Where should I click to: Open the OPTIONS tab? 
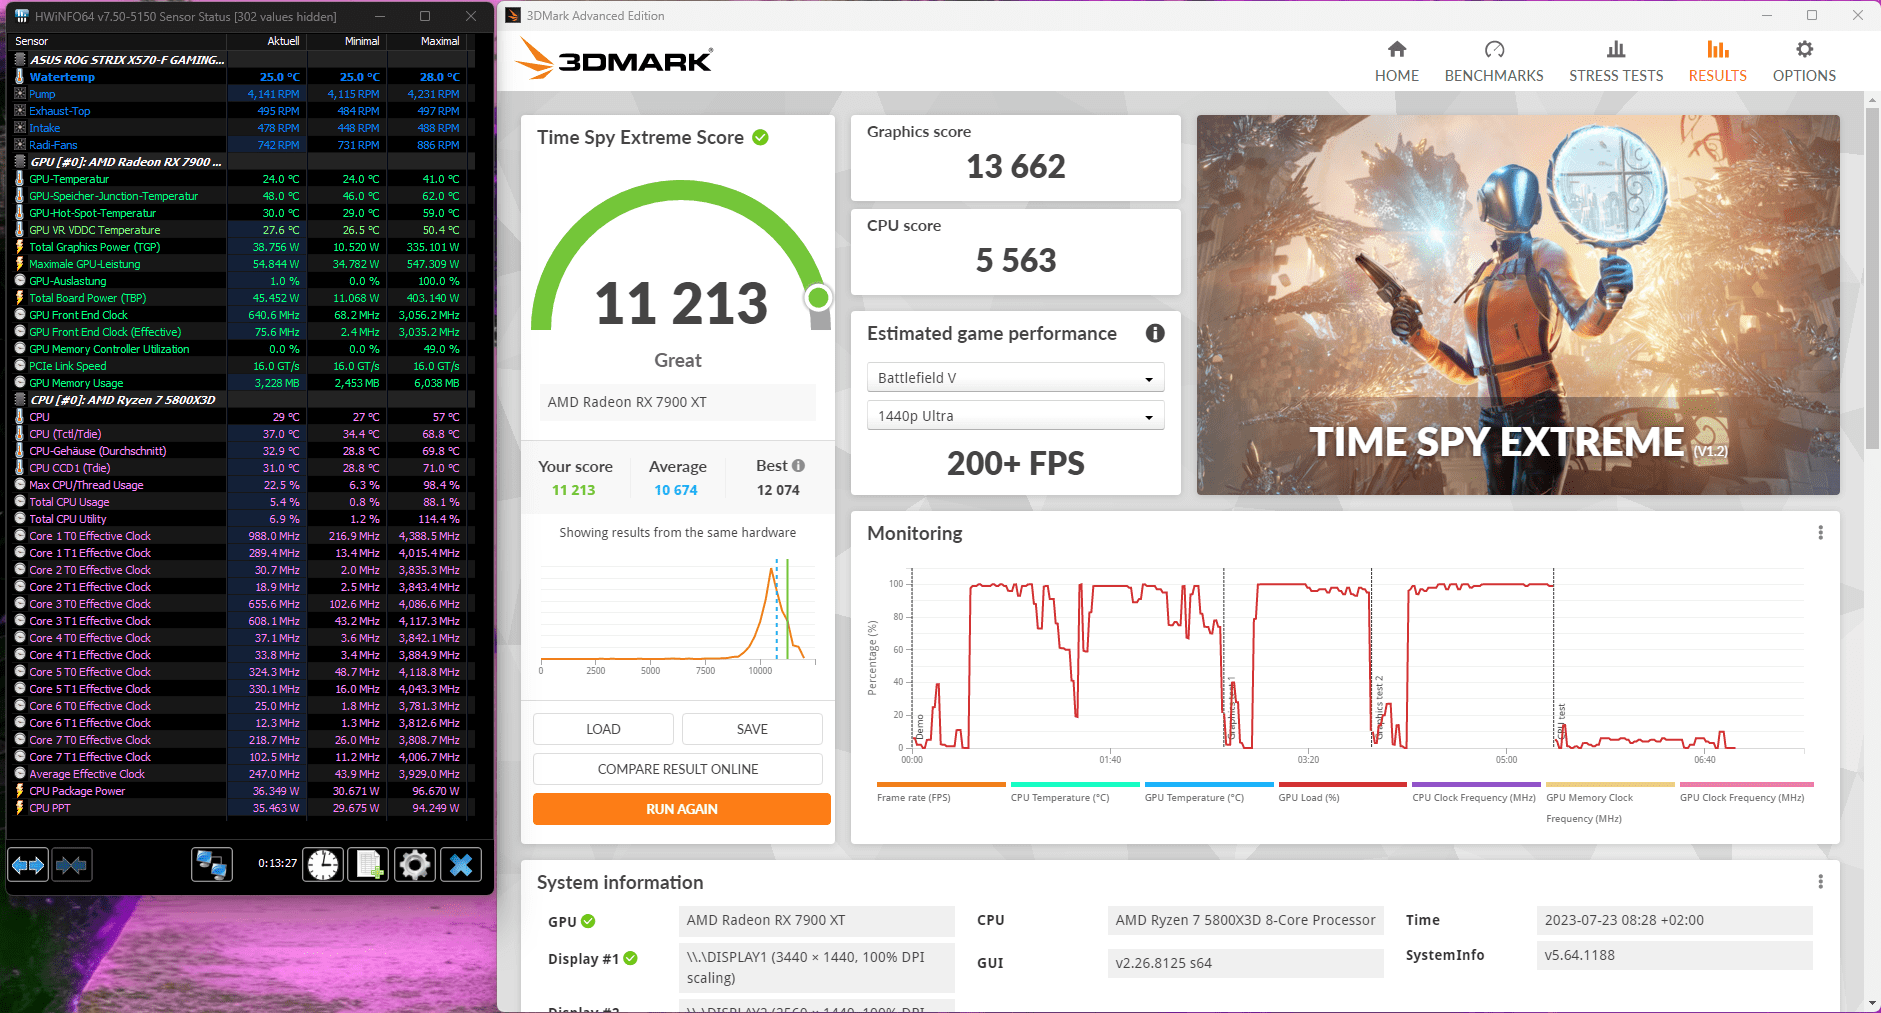(1804, 62)
